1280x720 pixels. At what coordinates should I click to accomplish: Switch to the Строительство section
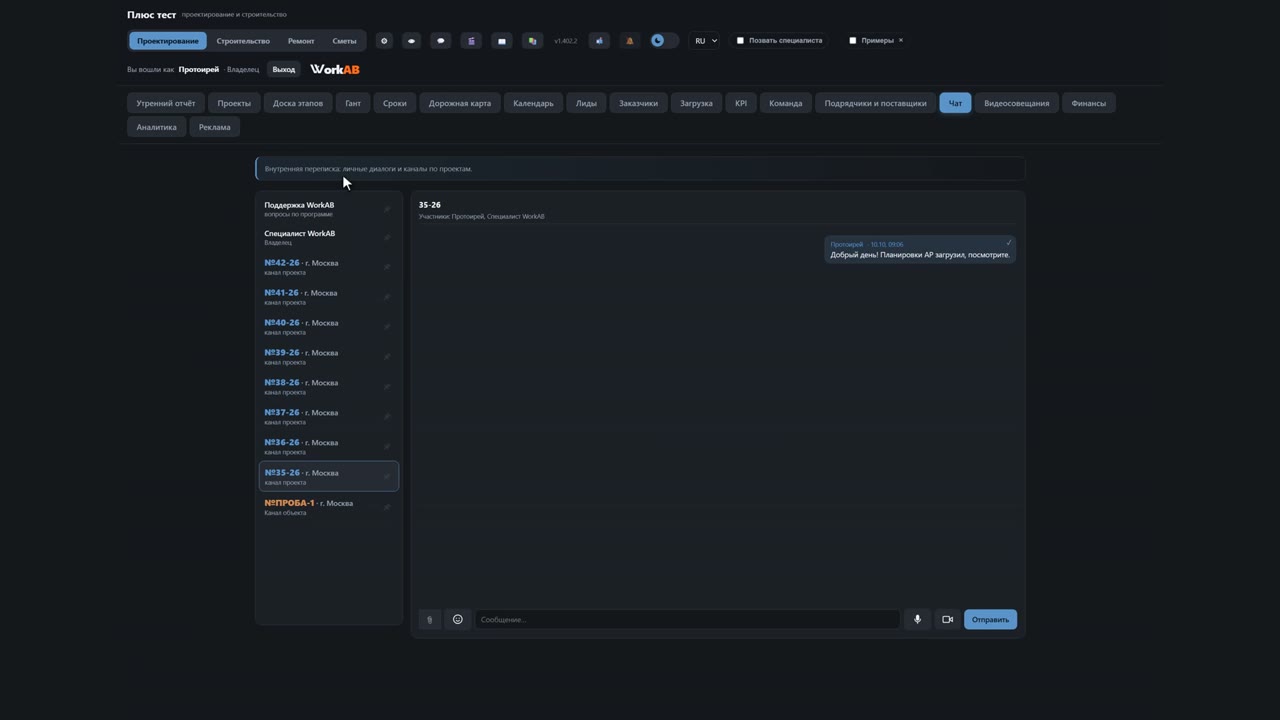pos(243,41)
